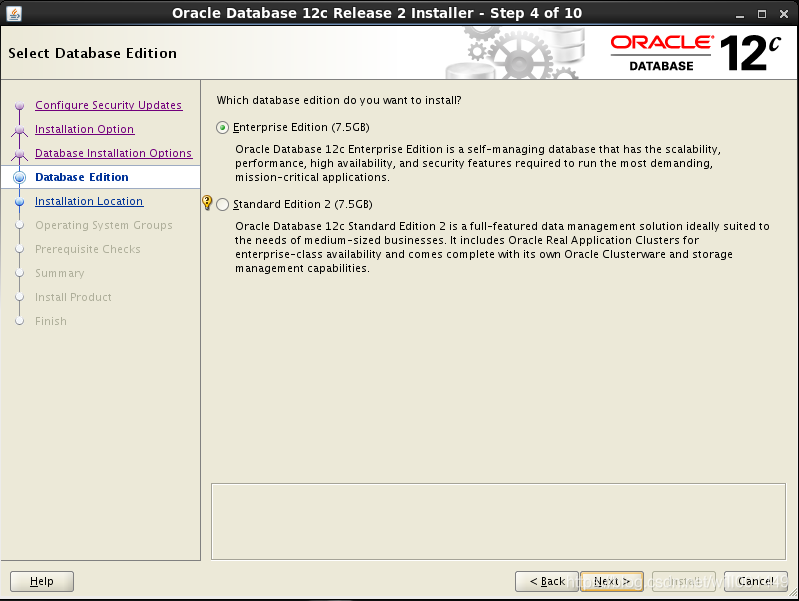Click the Standard Edition 2 description text
This screenshot has height=601, width=799.
coord(502,247)
